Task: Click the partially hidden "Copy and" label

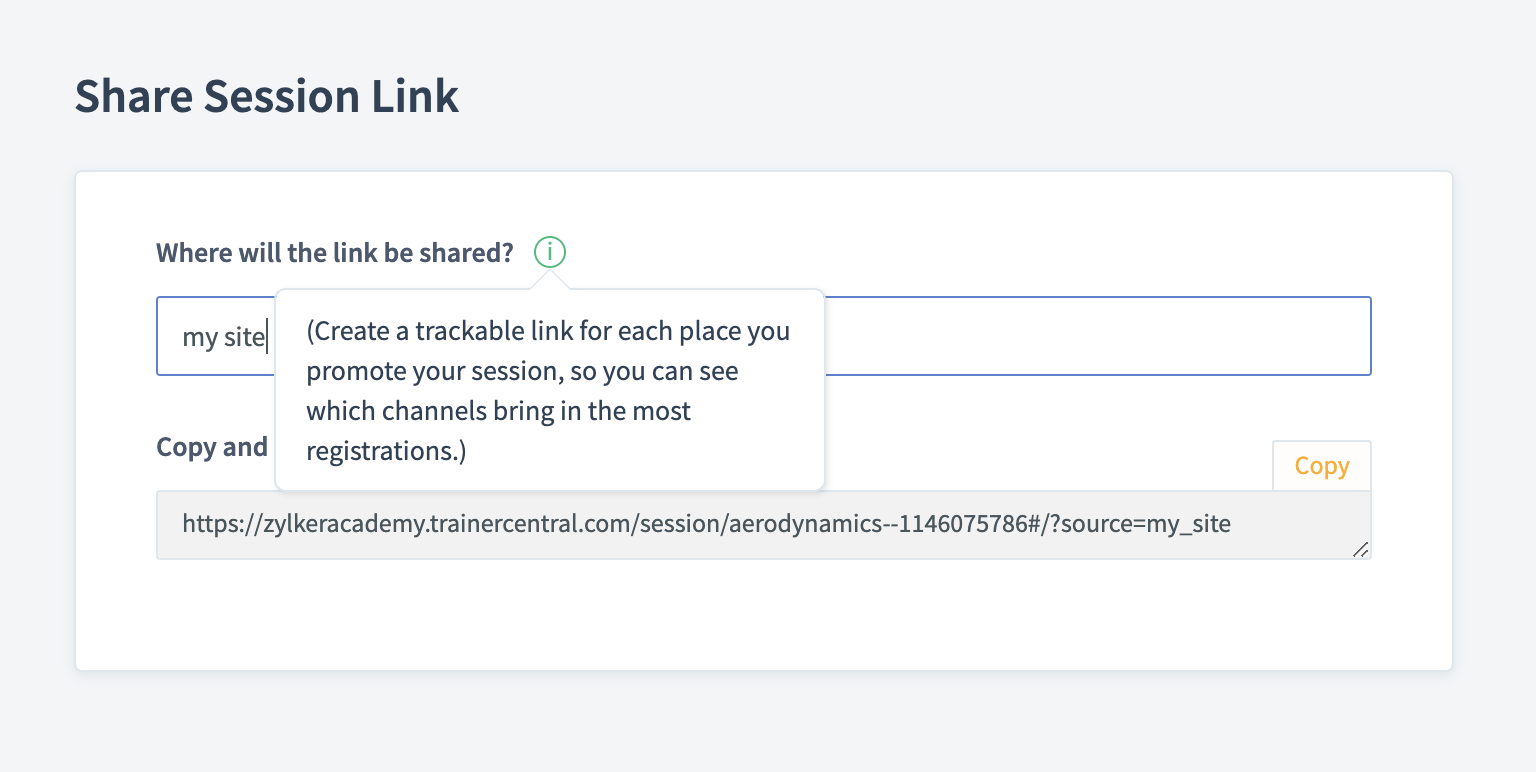Action: point(212,447)
